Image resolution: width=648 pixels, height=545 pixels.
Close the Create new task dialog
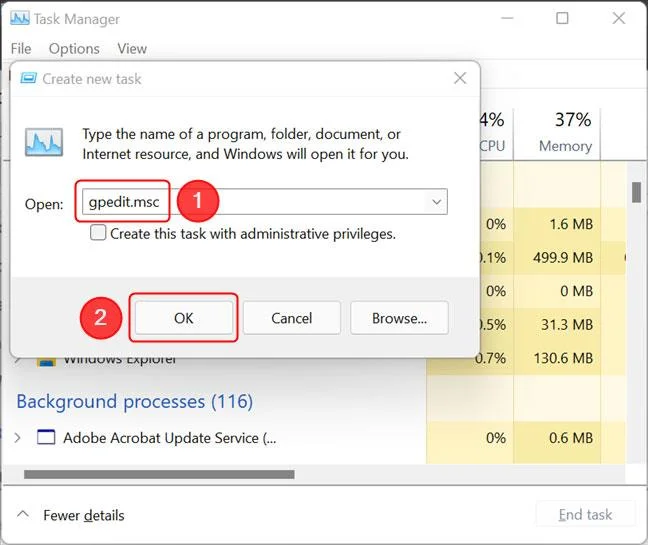pyautogui.click(x=460, y=78)
